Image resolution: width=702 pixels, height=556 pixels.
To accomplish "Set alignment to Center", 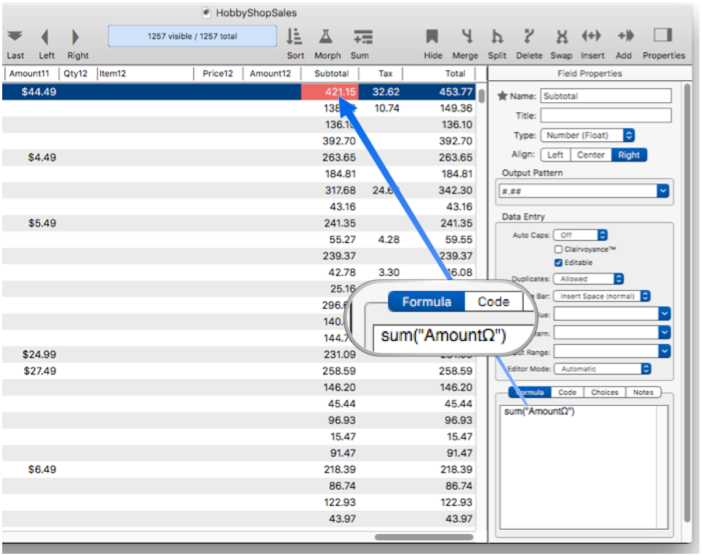I will coord(590,155).
